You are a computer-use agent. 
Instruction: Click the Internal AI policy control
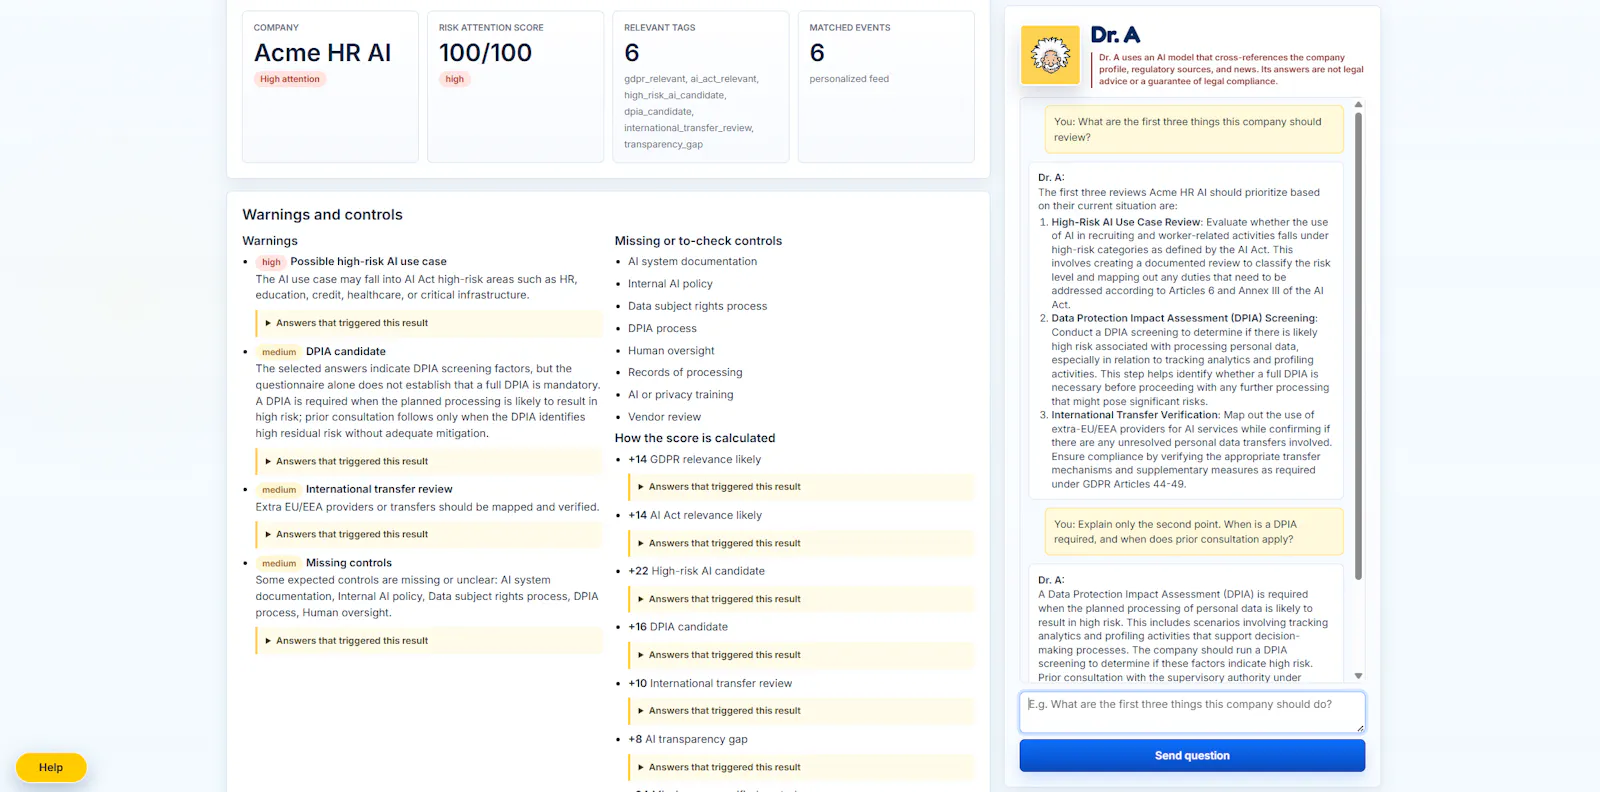click(670, 284)
